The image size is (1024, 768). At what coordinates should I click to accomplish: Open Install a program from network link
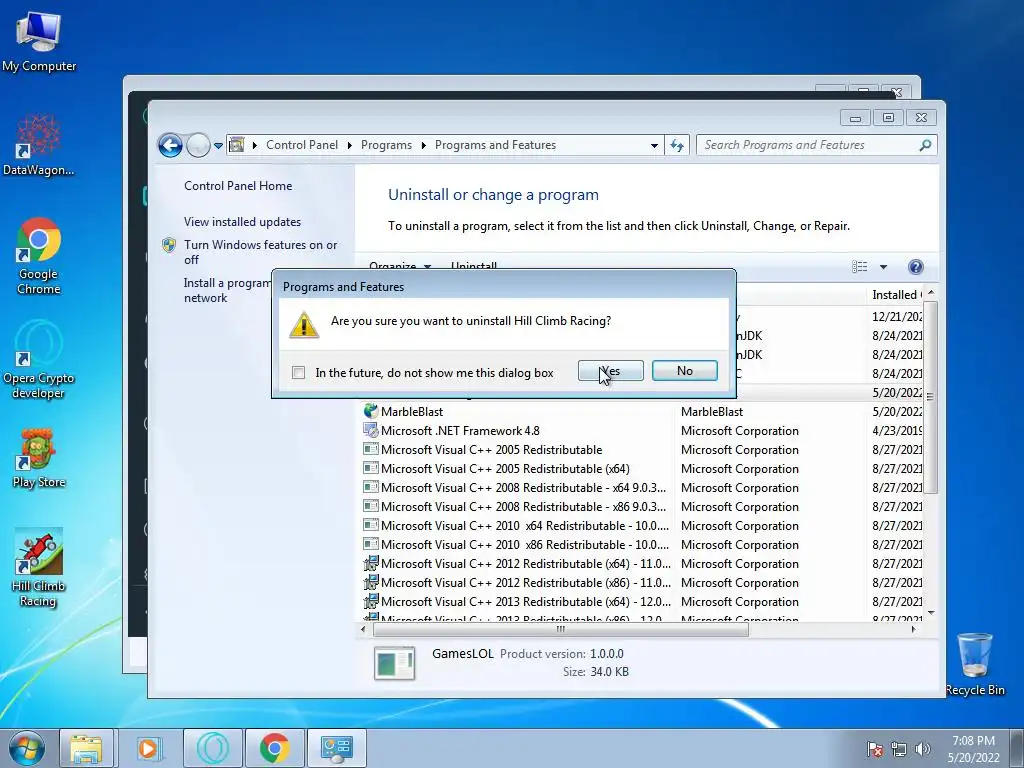click(x=226, y=290)
